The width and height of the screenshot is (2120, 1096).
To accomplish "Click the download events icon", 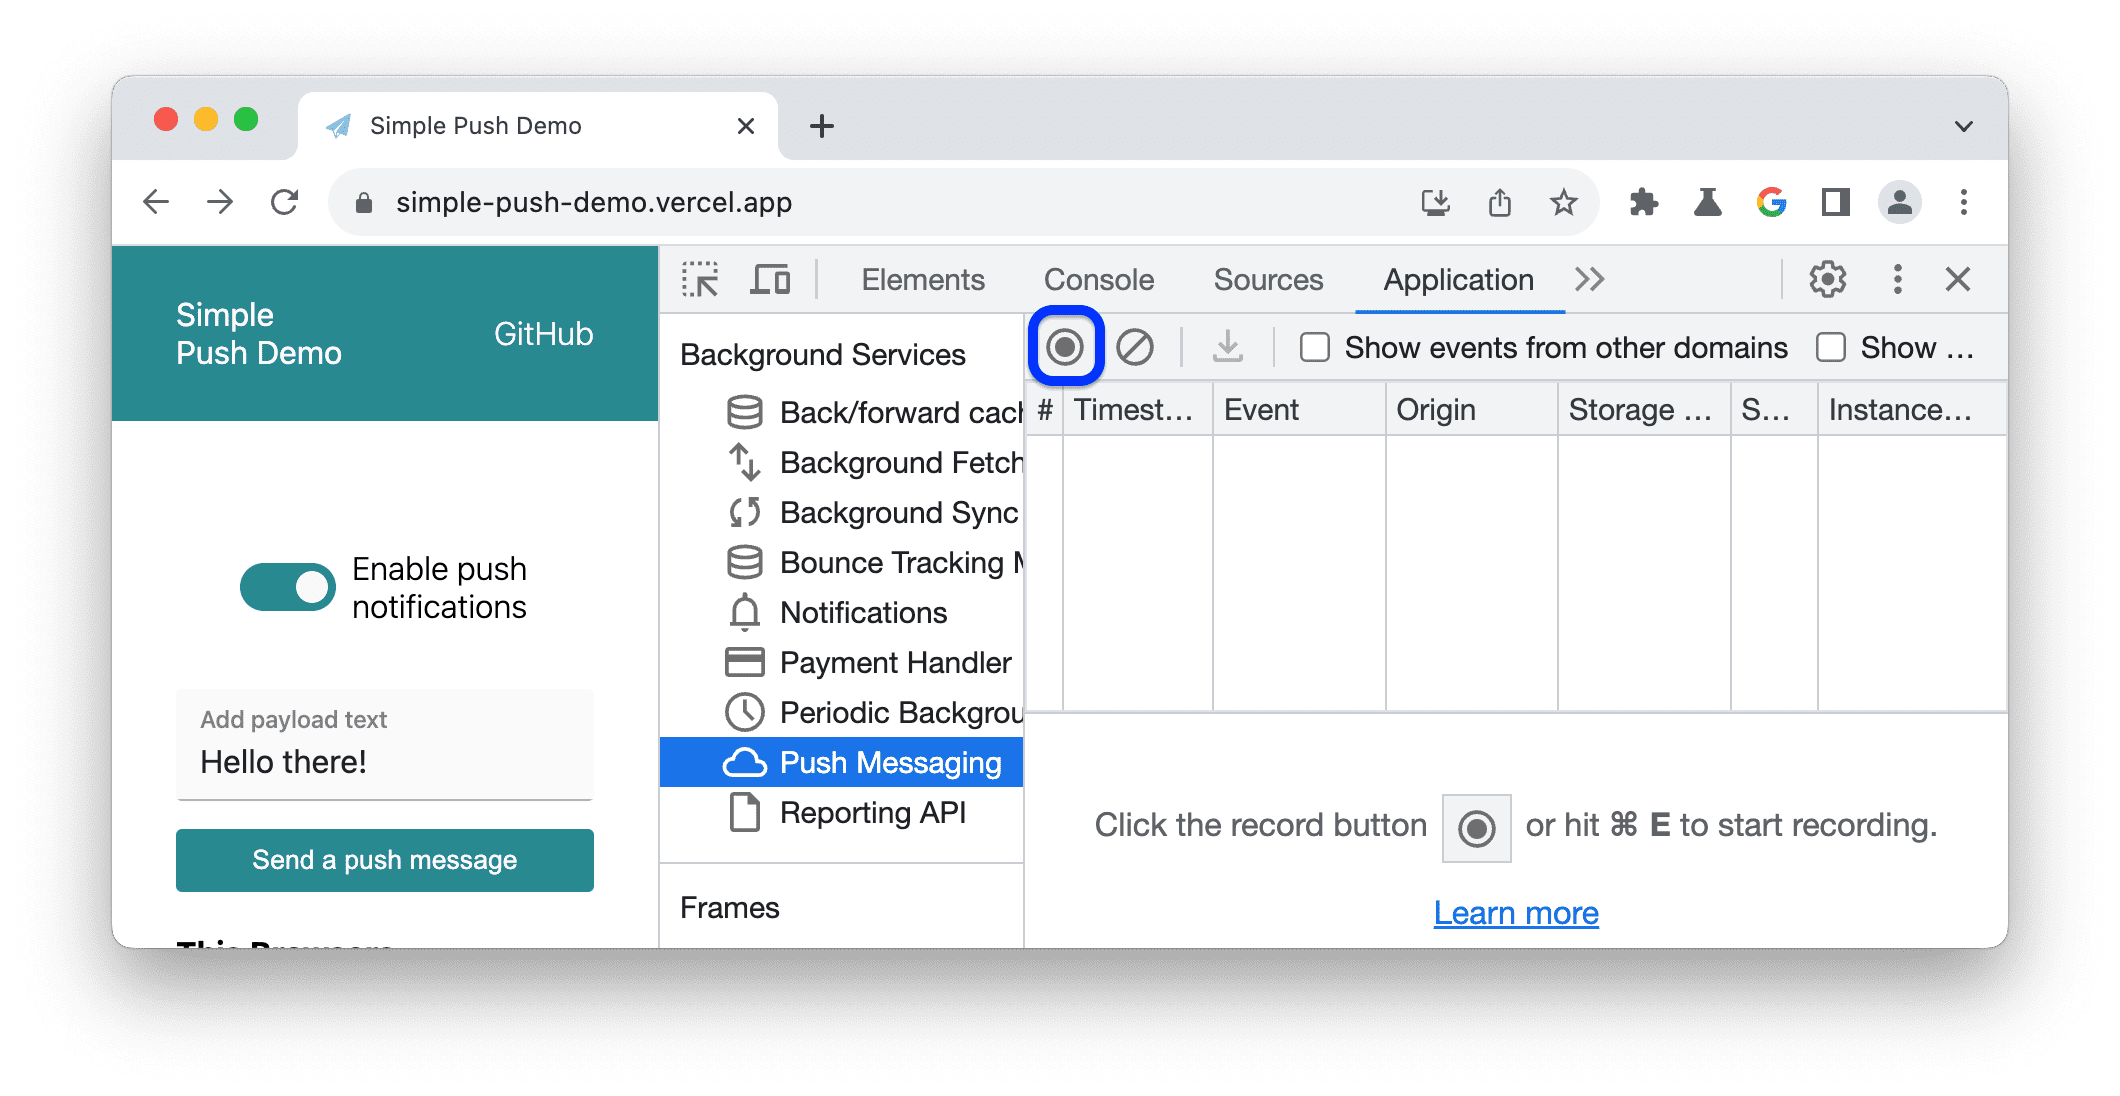I will click(1226, 348).
